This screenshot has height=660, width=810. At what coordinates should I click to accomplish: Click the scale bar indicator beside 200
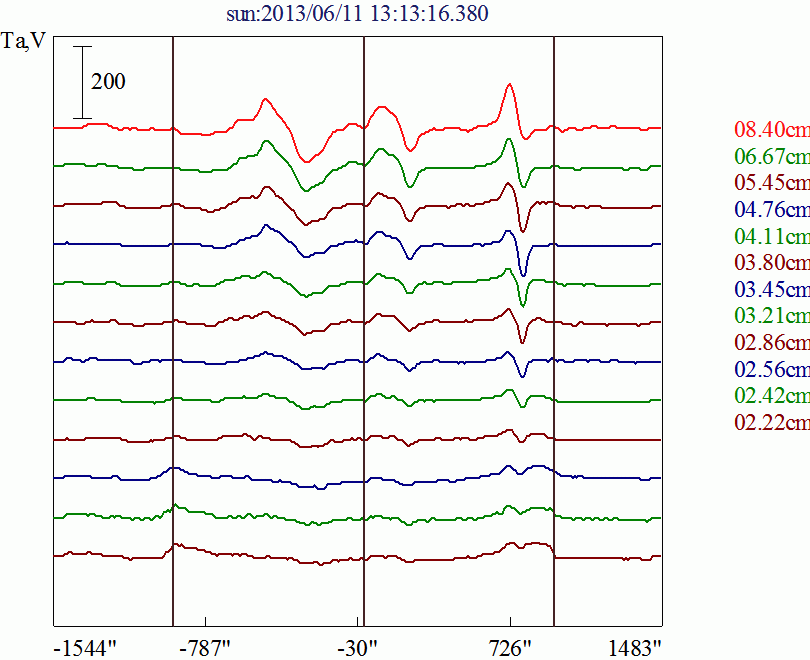pos(82,83)
